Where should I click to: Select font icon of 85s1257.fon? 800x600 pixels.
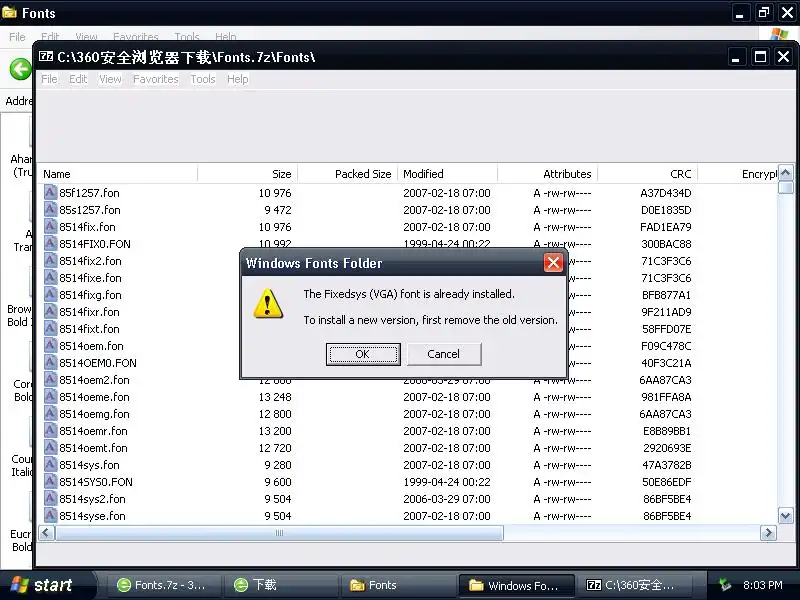(x=50, y=209)
